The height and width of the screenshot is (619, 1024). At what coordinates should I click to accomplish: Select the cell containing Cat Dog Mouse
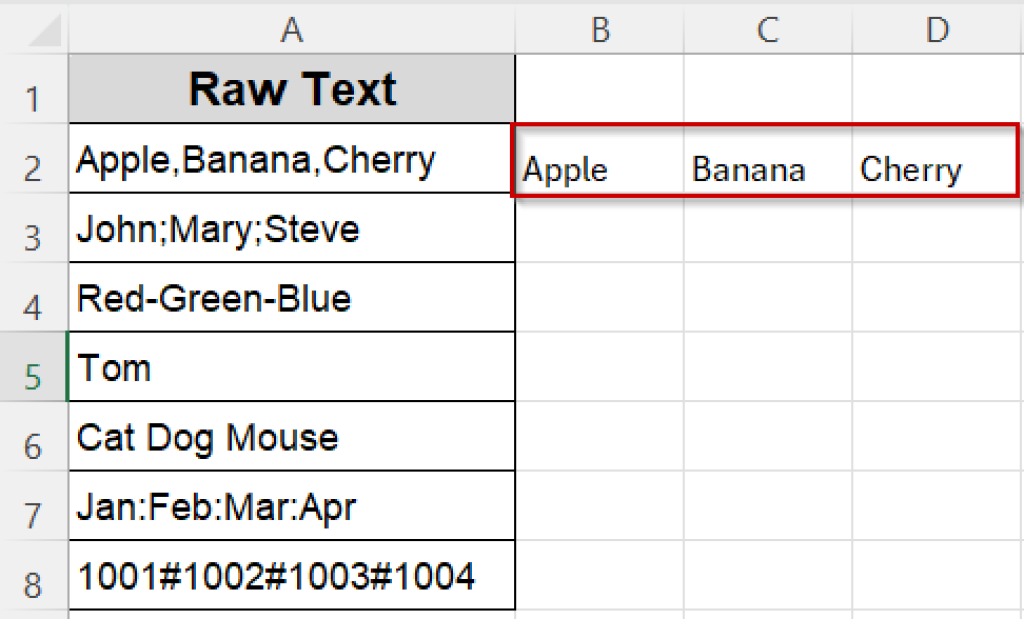(290, 436)
